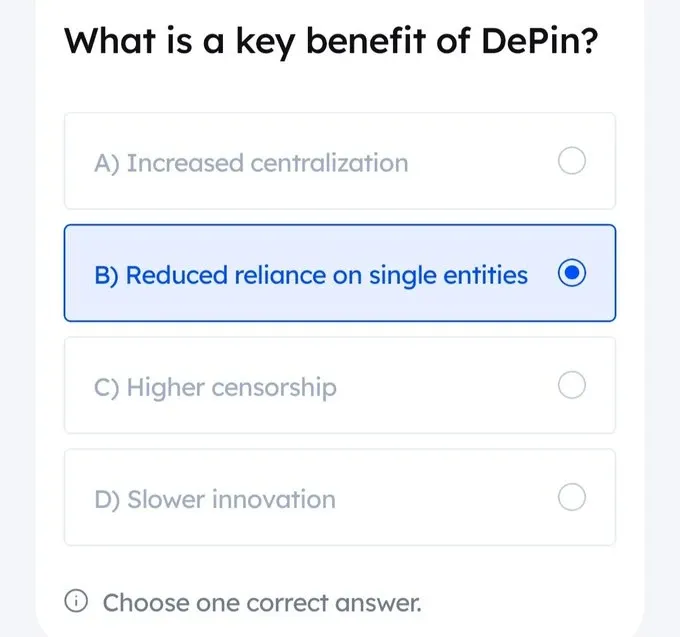The image size is (680, 637).
Task: Choose the Higher censorship radio button
Action: pos(571,385)
